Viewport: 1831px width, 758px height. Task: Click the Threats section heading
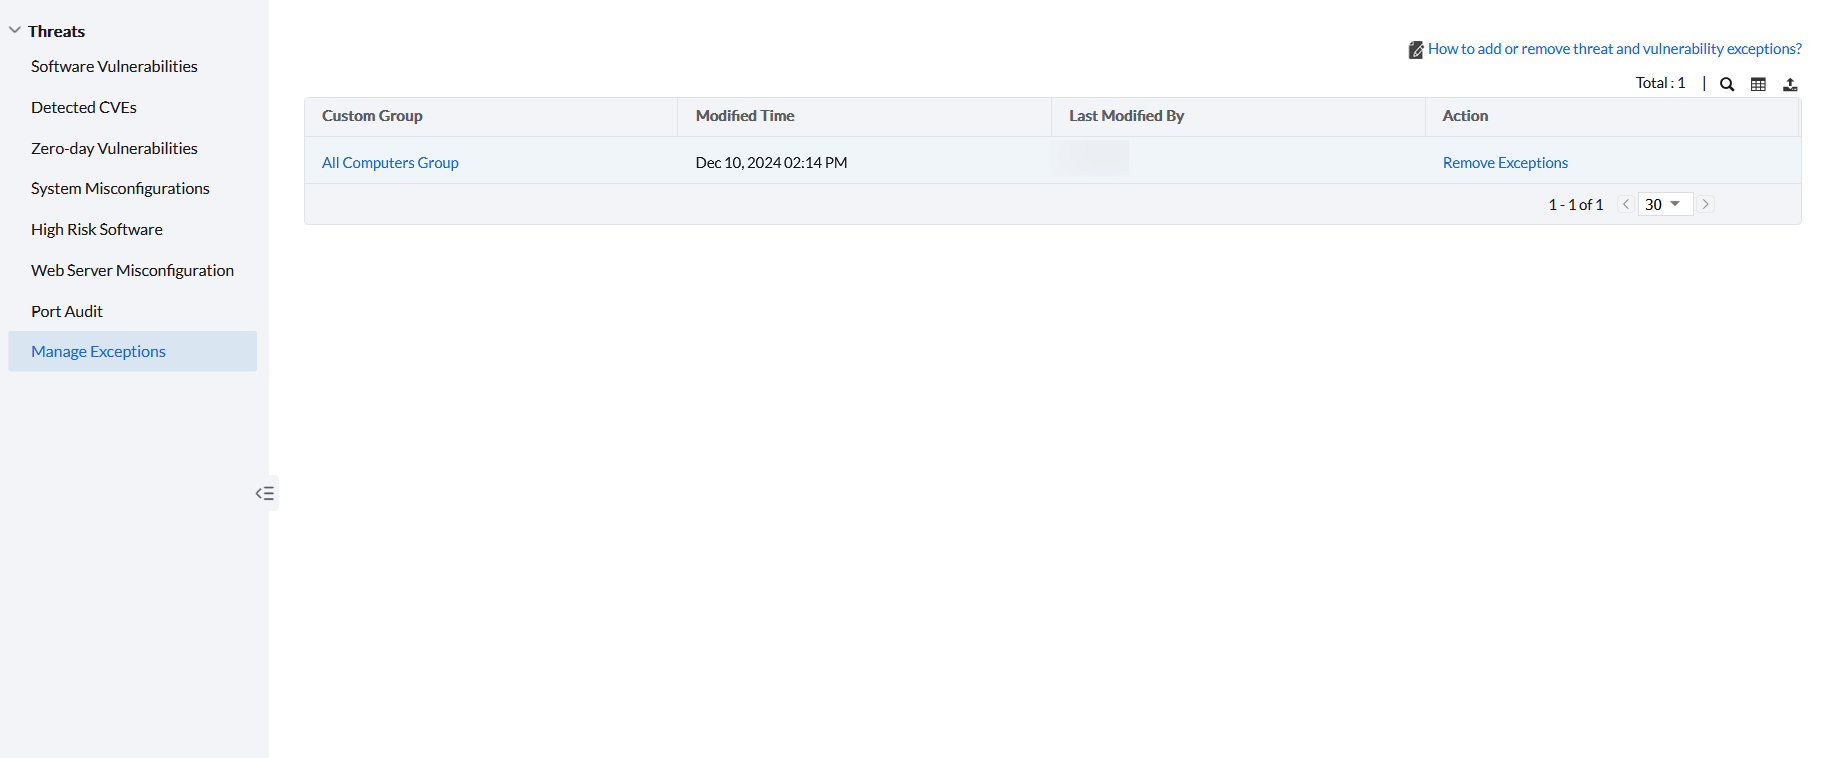(x=56, y=31)
